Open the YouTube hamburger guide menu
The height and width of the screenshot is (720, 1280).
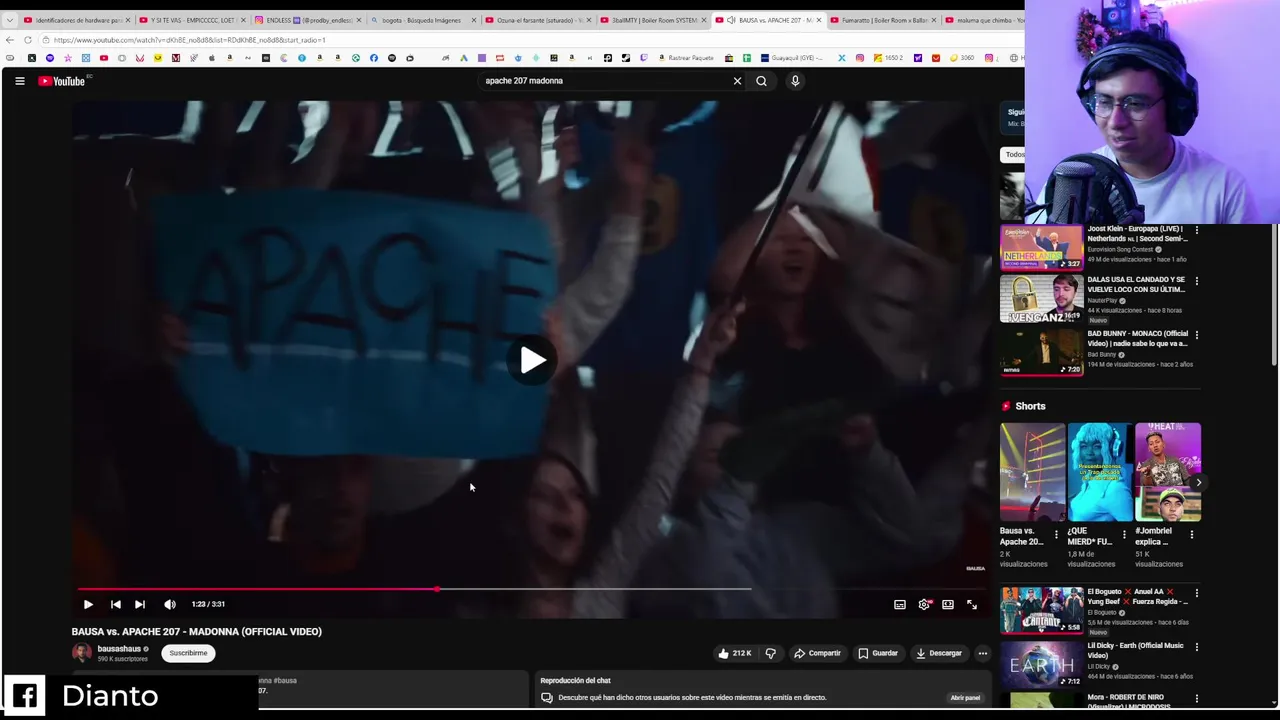pos(19,81)
